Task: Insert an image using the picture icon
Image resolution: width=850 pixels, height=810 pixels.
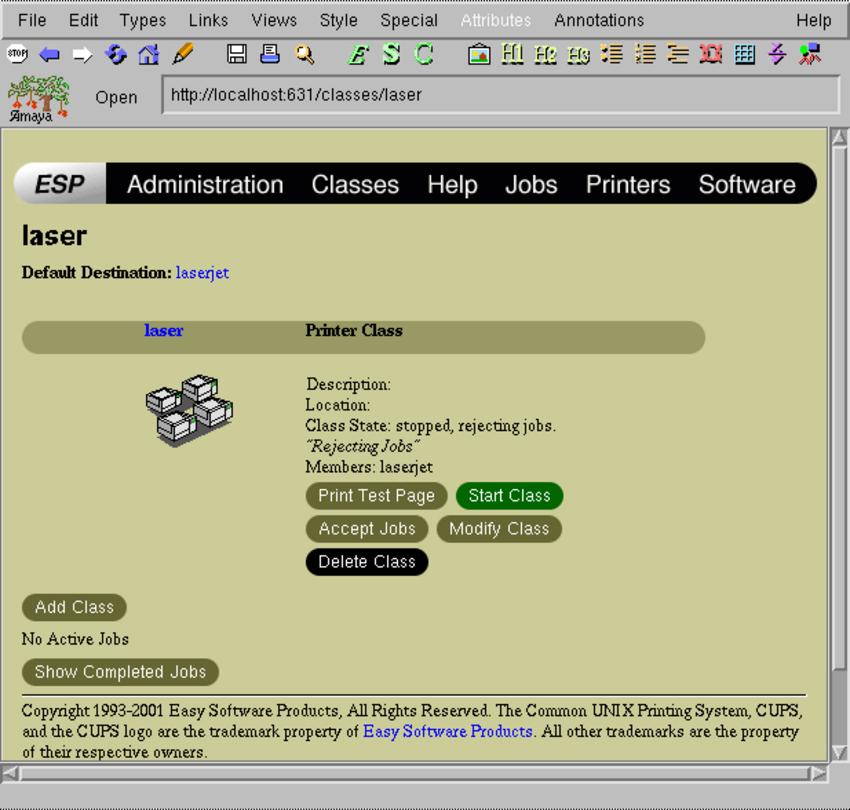Action: [479, 55]
